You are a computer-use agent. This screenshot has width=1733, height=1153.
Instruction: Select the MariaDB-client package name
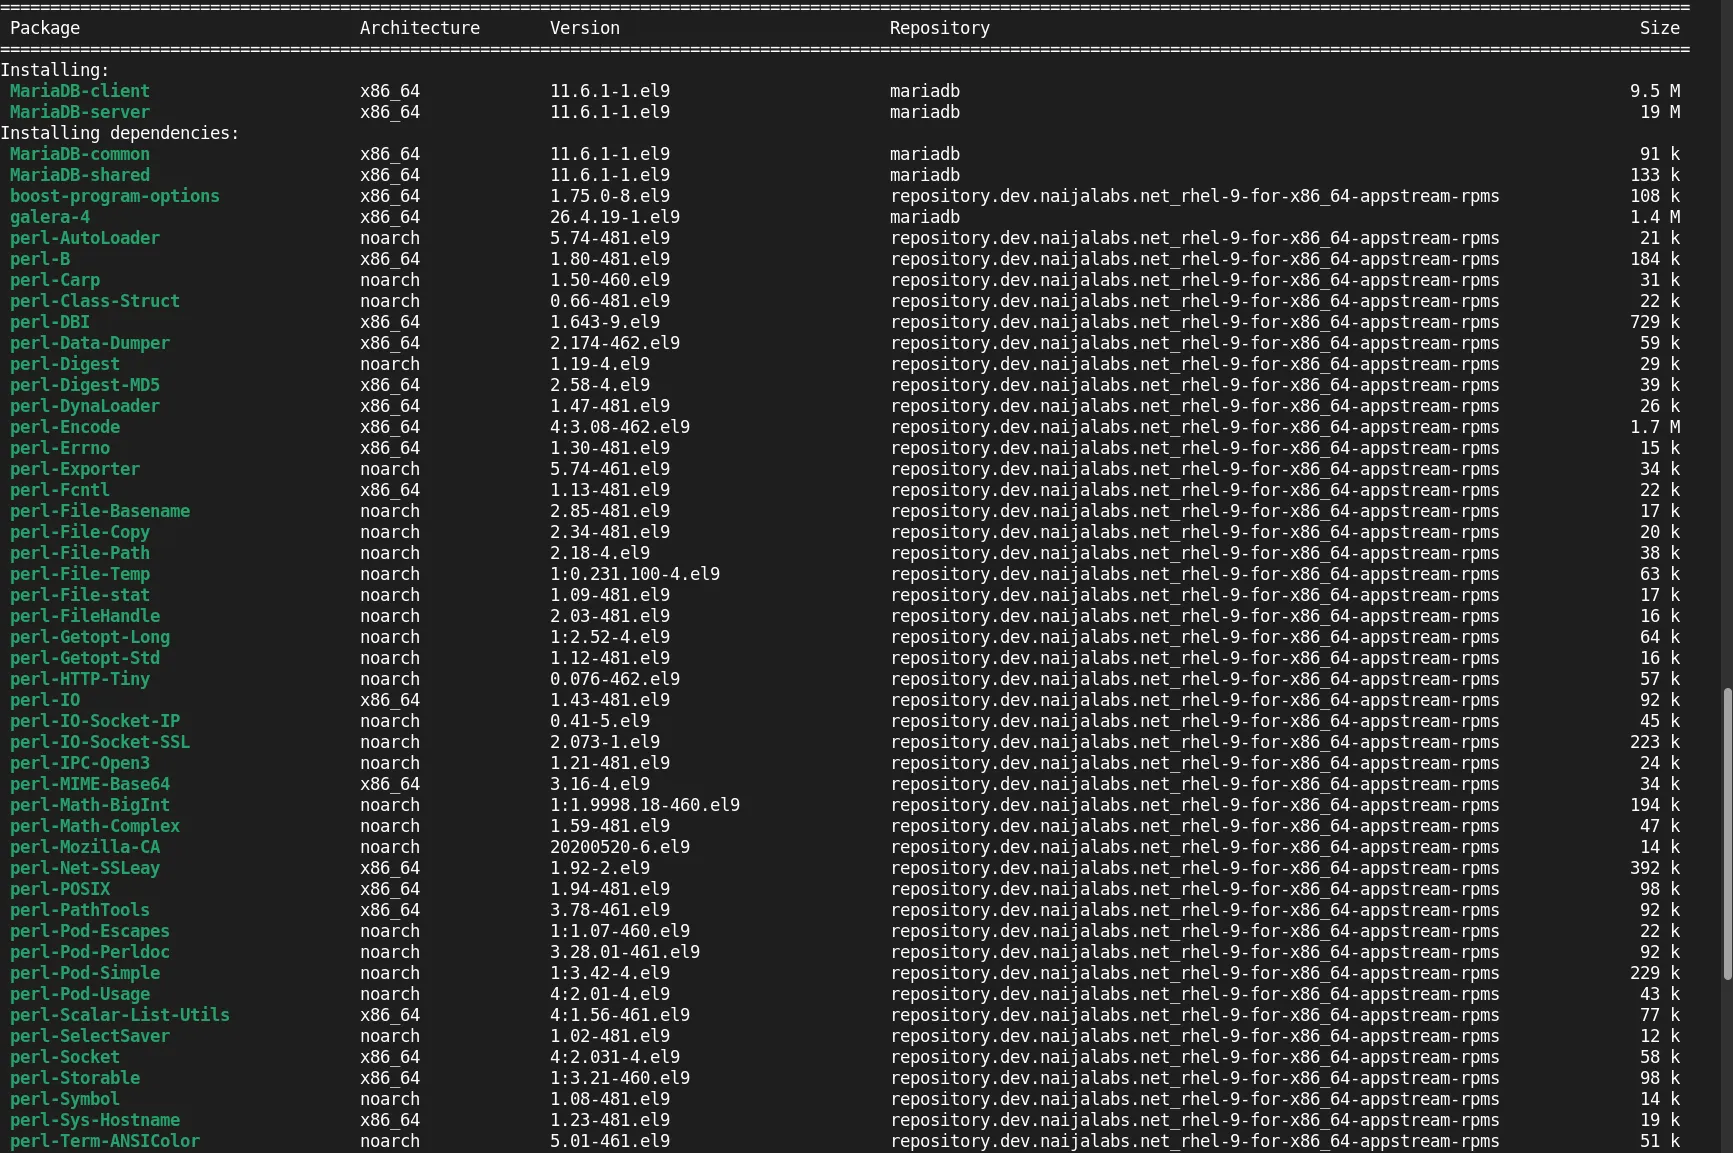click(80, 91)
